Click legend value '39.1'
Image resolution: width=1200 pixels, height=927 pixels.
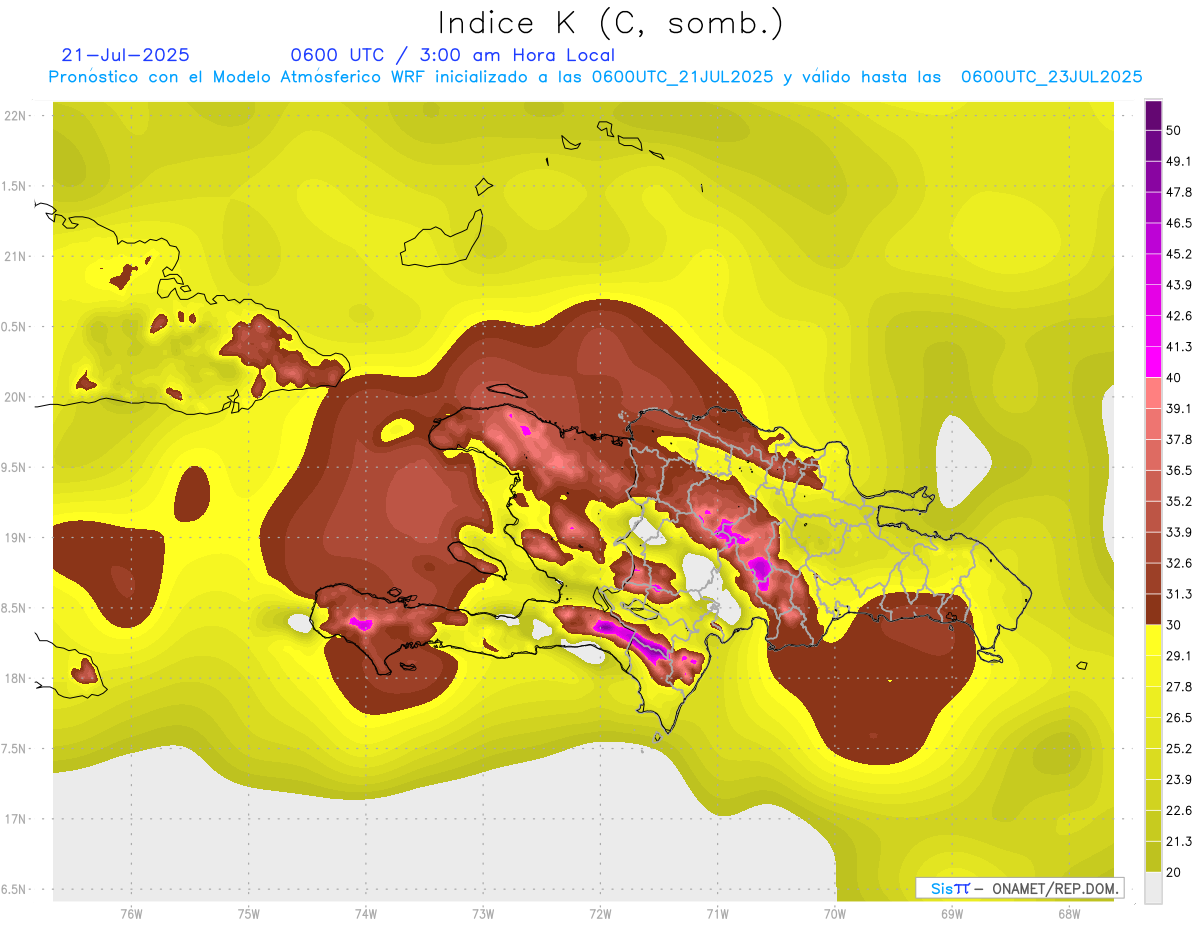pos(1178,408)
